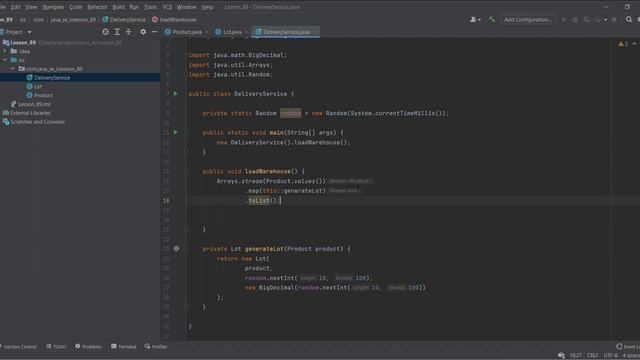
Task: Open Profiler tool window
Action: click(x=156, y=347)
